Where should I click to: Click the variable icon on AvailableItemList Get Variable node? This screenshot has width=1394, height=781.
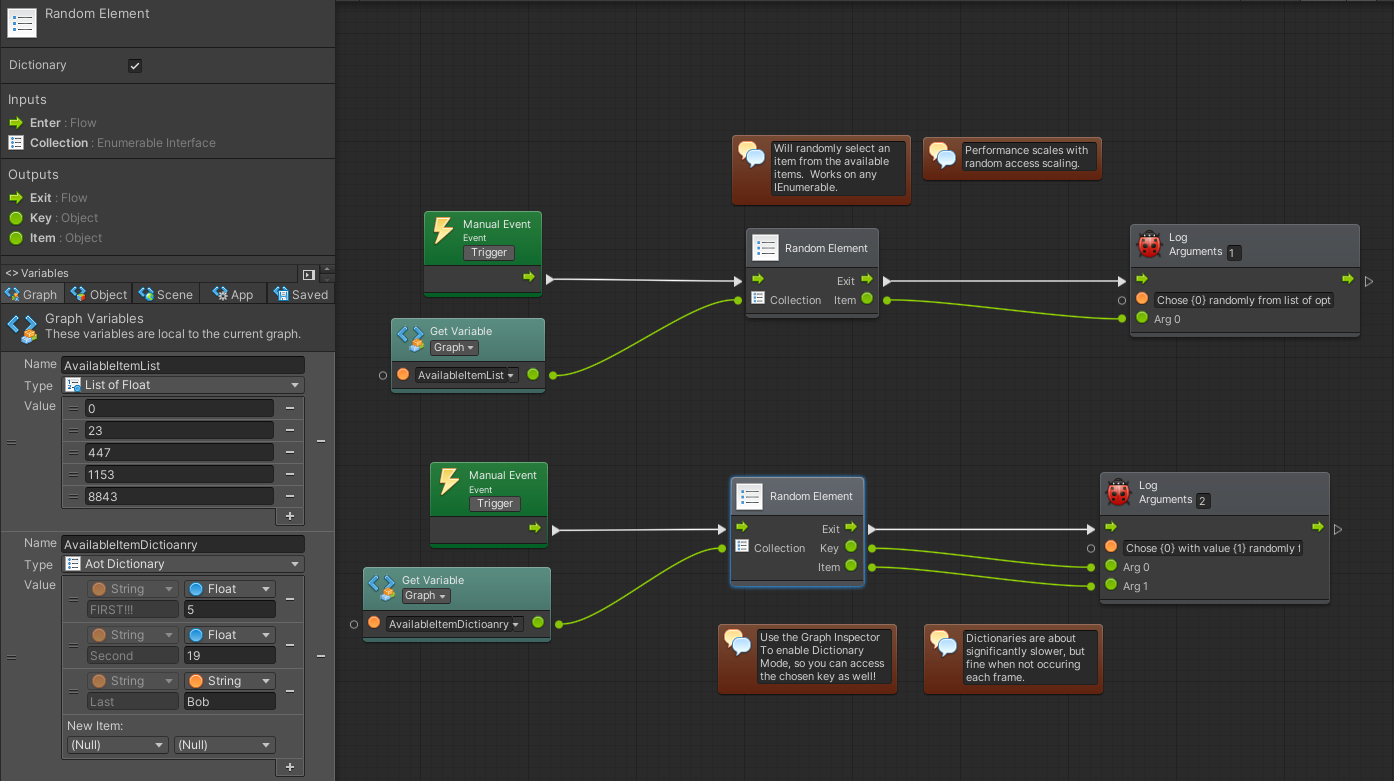point(410,338)
